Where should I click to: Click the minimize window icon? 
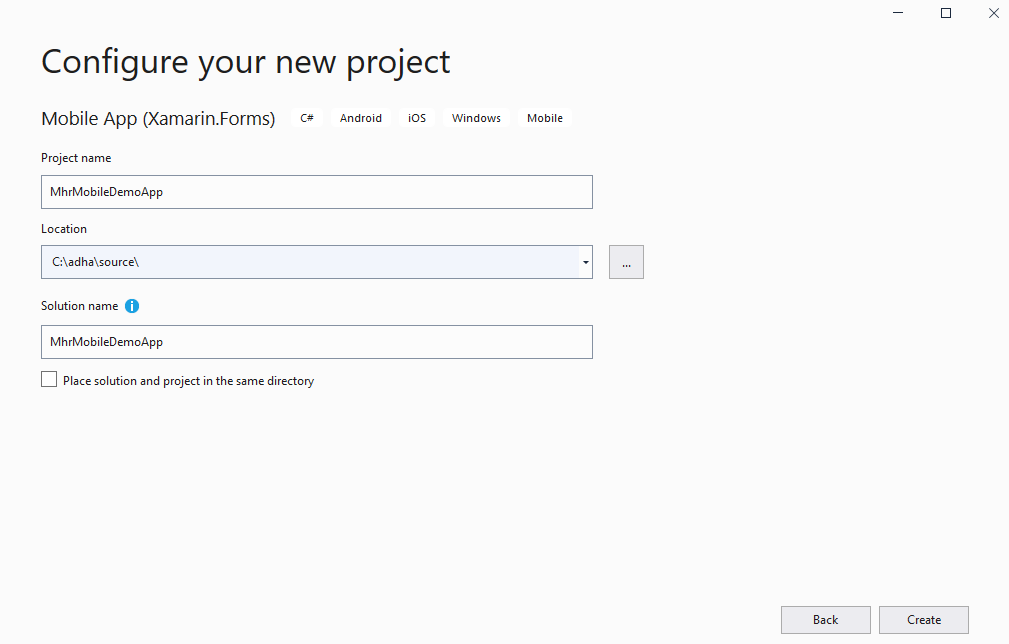tap(897, 12)
